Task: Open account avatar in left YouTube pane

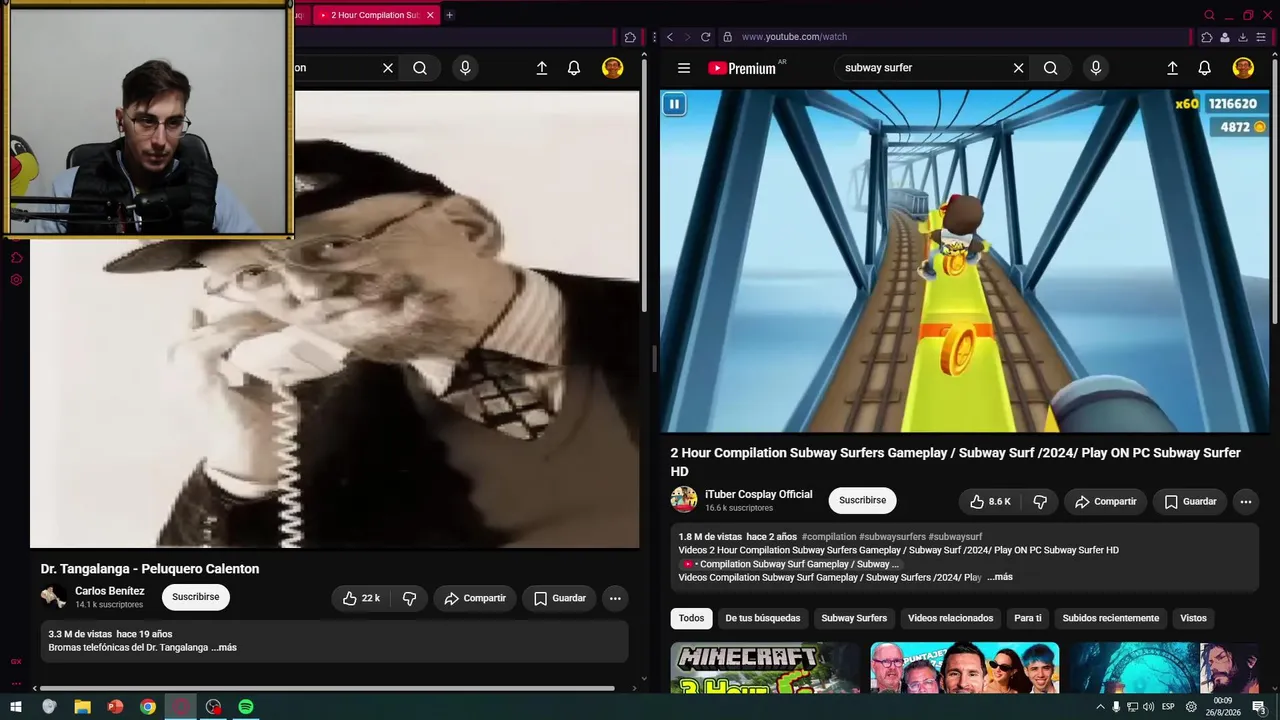Action: tap(612, 68)
